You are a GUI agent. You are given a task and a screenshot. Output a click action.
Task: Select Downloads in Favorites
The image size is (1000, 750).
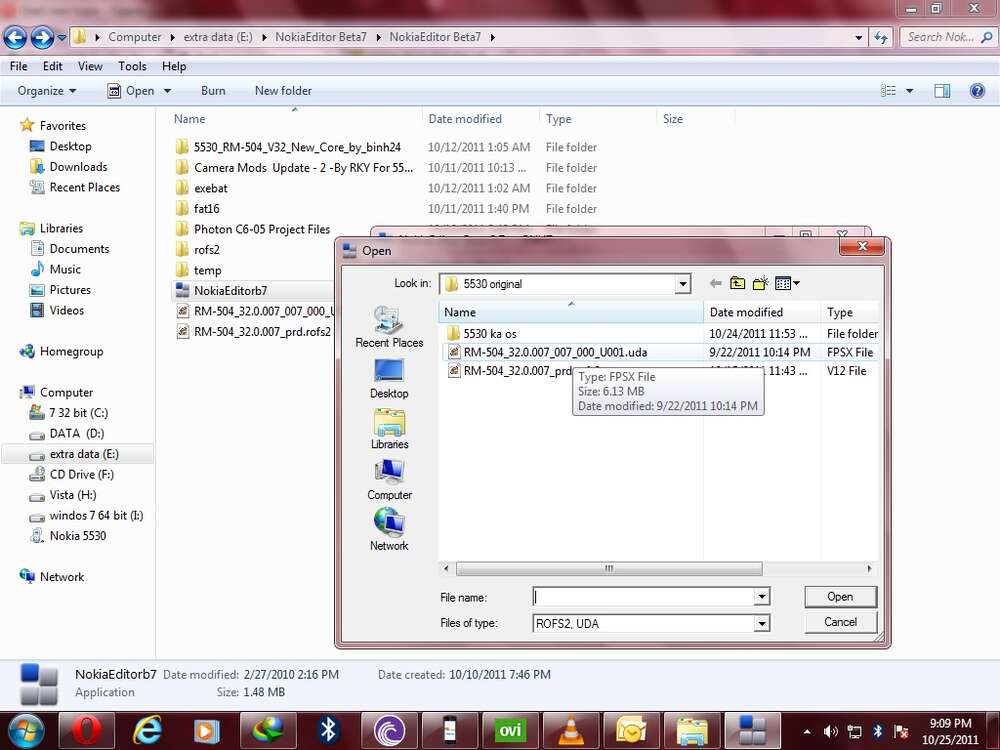68,167
